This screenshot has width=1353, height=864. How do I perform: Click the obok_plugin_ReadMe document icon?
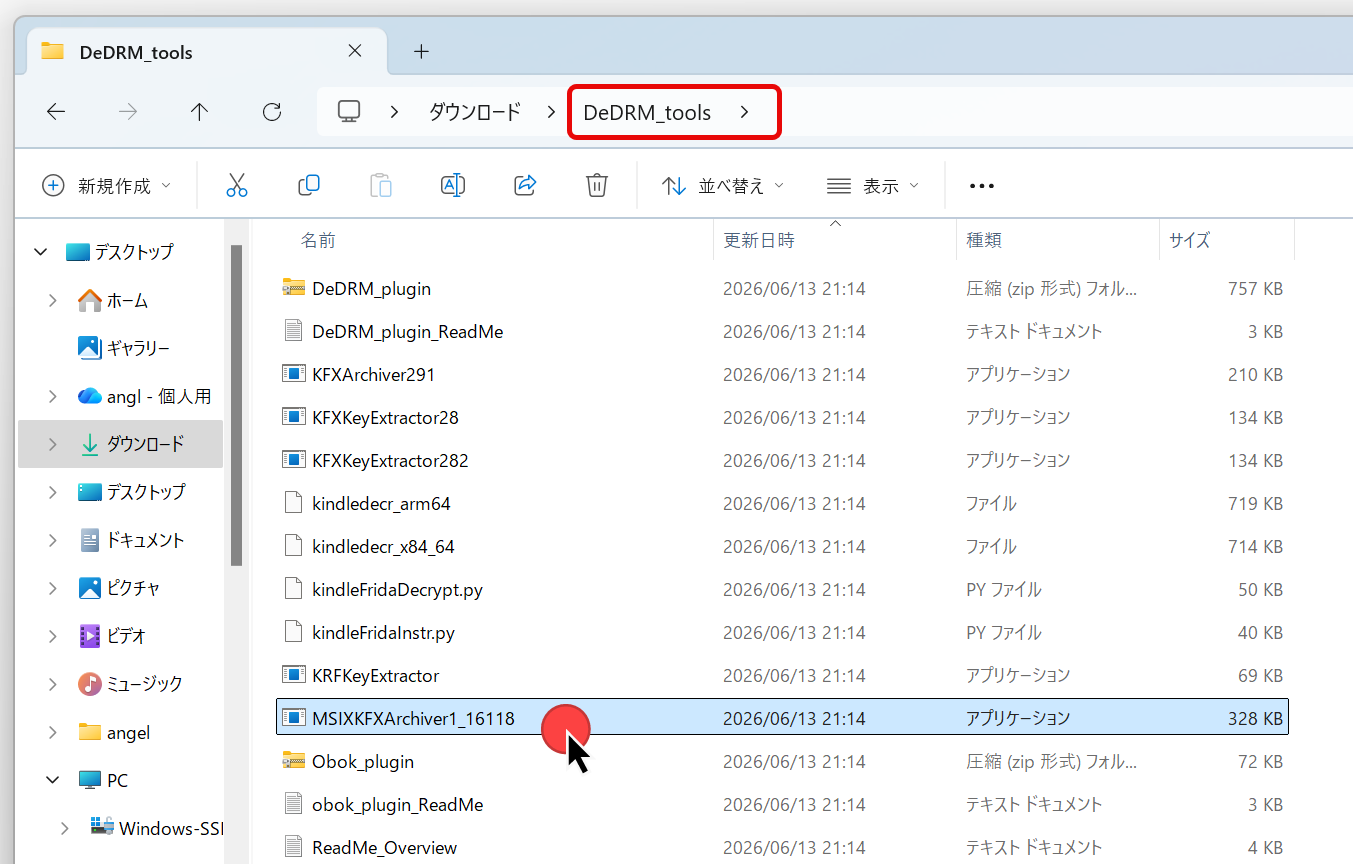(x=293, y=804)
